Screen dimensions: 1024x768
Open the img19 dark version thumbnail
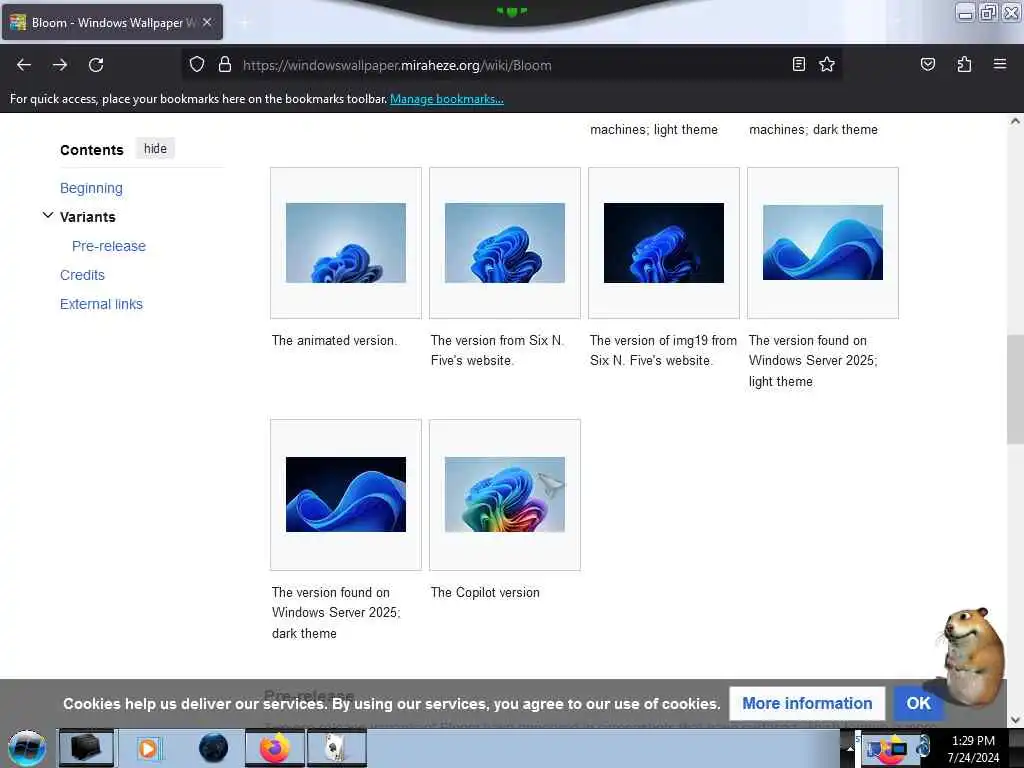(664, 242)
